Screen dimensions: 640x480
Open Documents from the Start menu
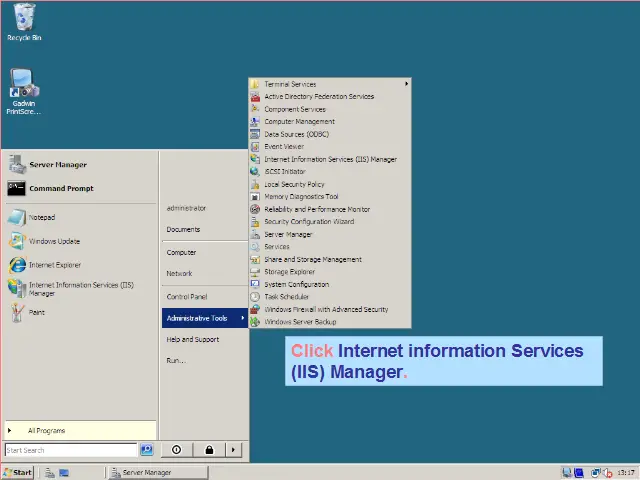pyautogui.click(x=183, y=229)
